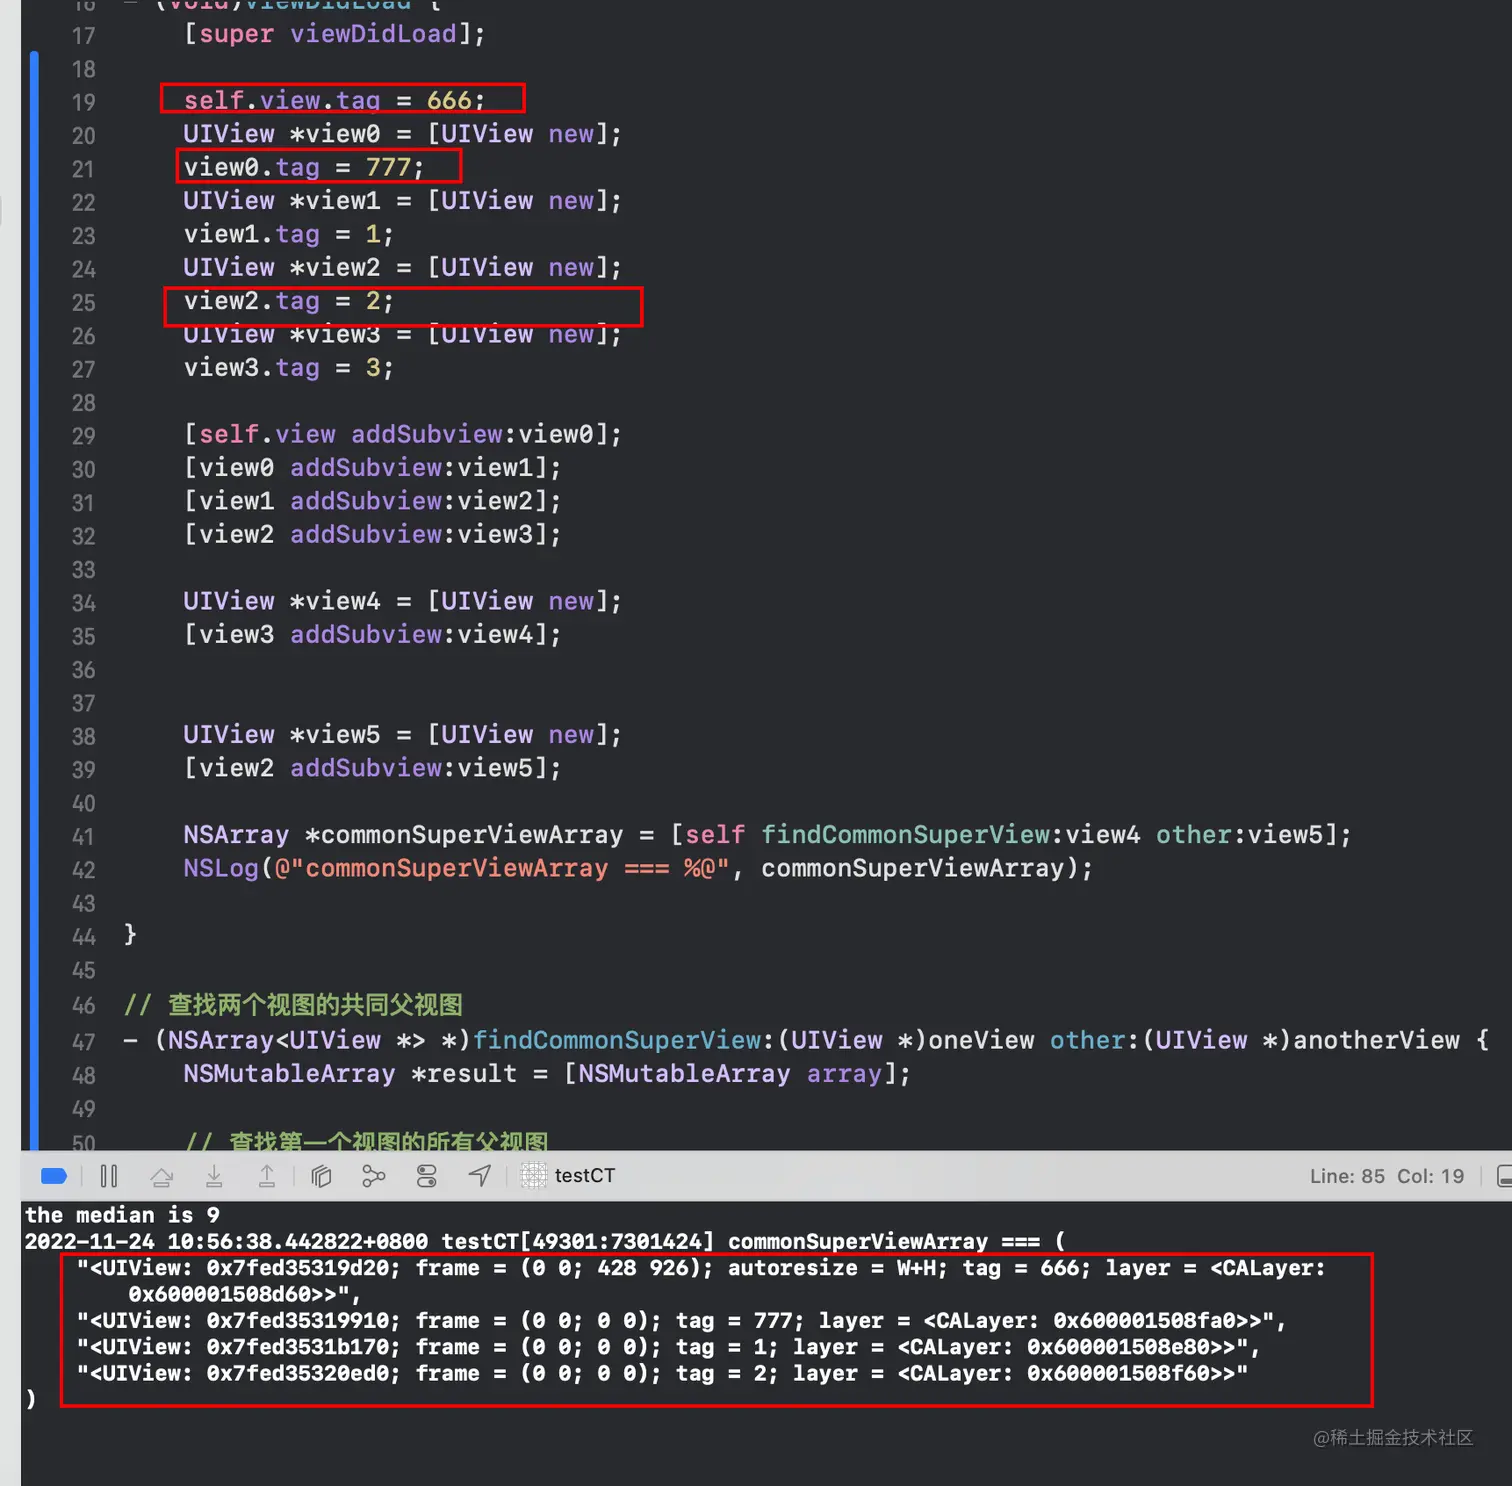Click the NSLog commonSuperViewArray statement
This screenshot has height=1486, width=1512.
click(638, 868)
